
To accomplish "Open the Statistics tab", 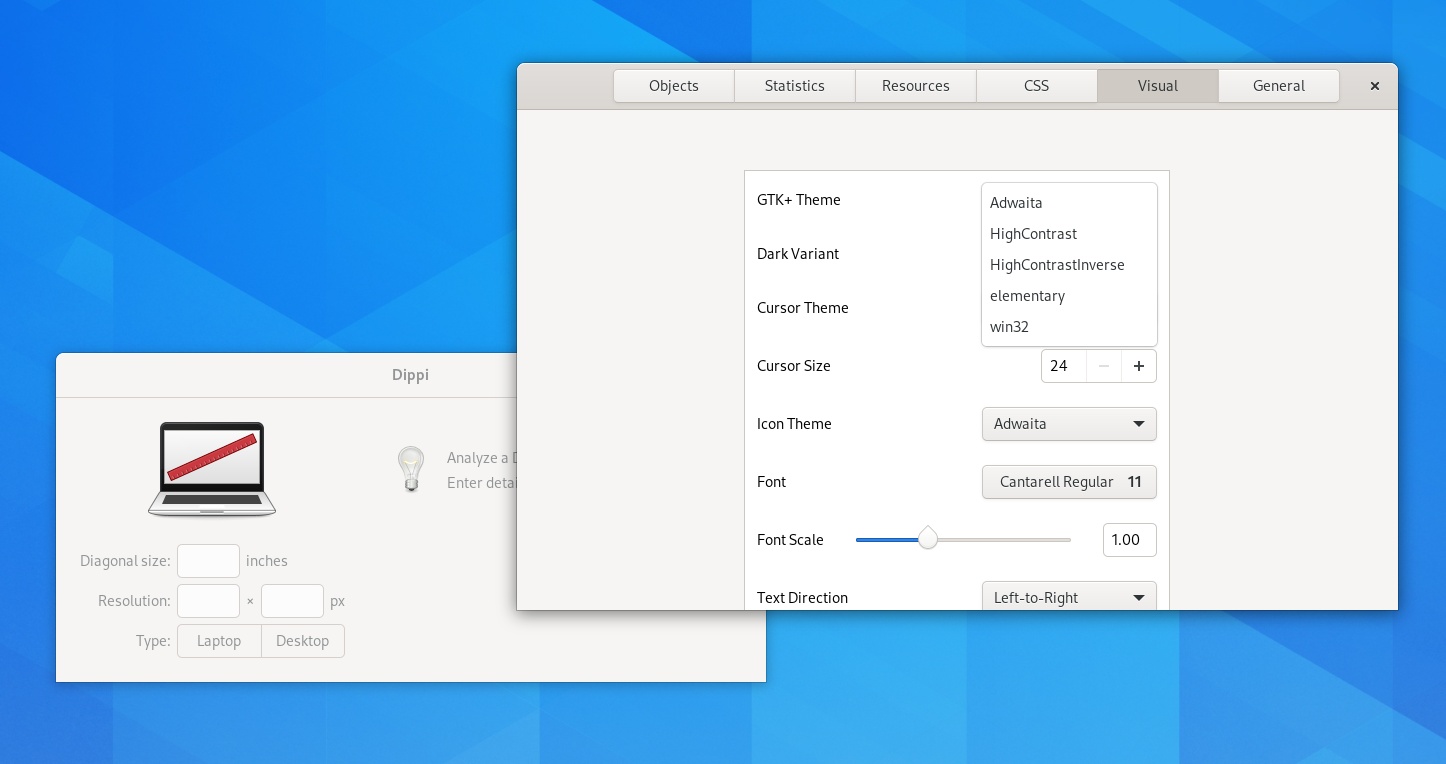I will click(795, 86).
